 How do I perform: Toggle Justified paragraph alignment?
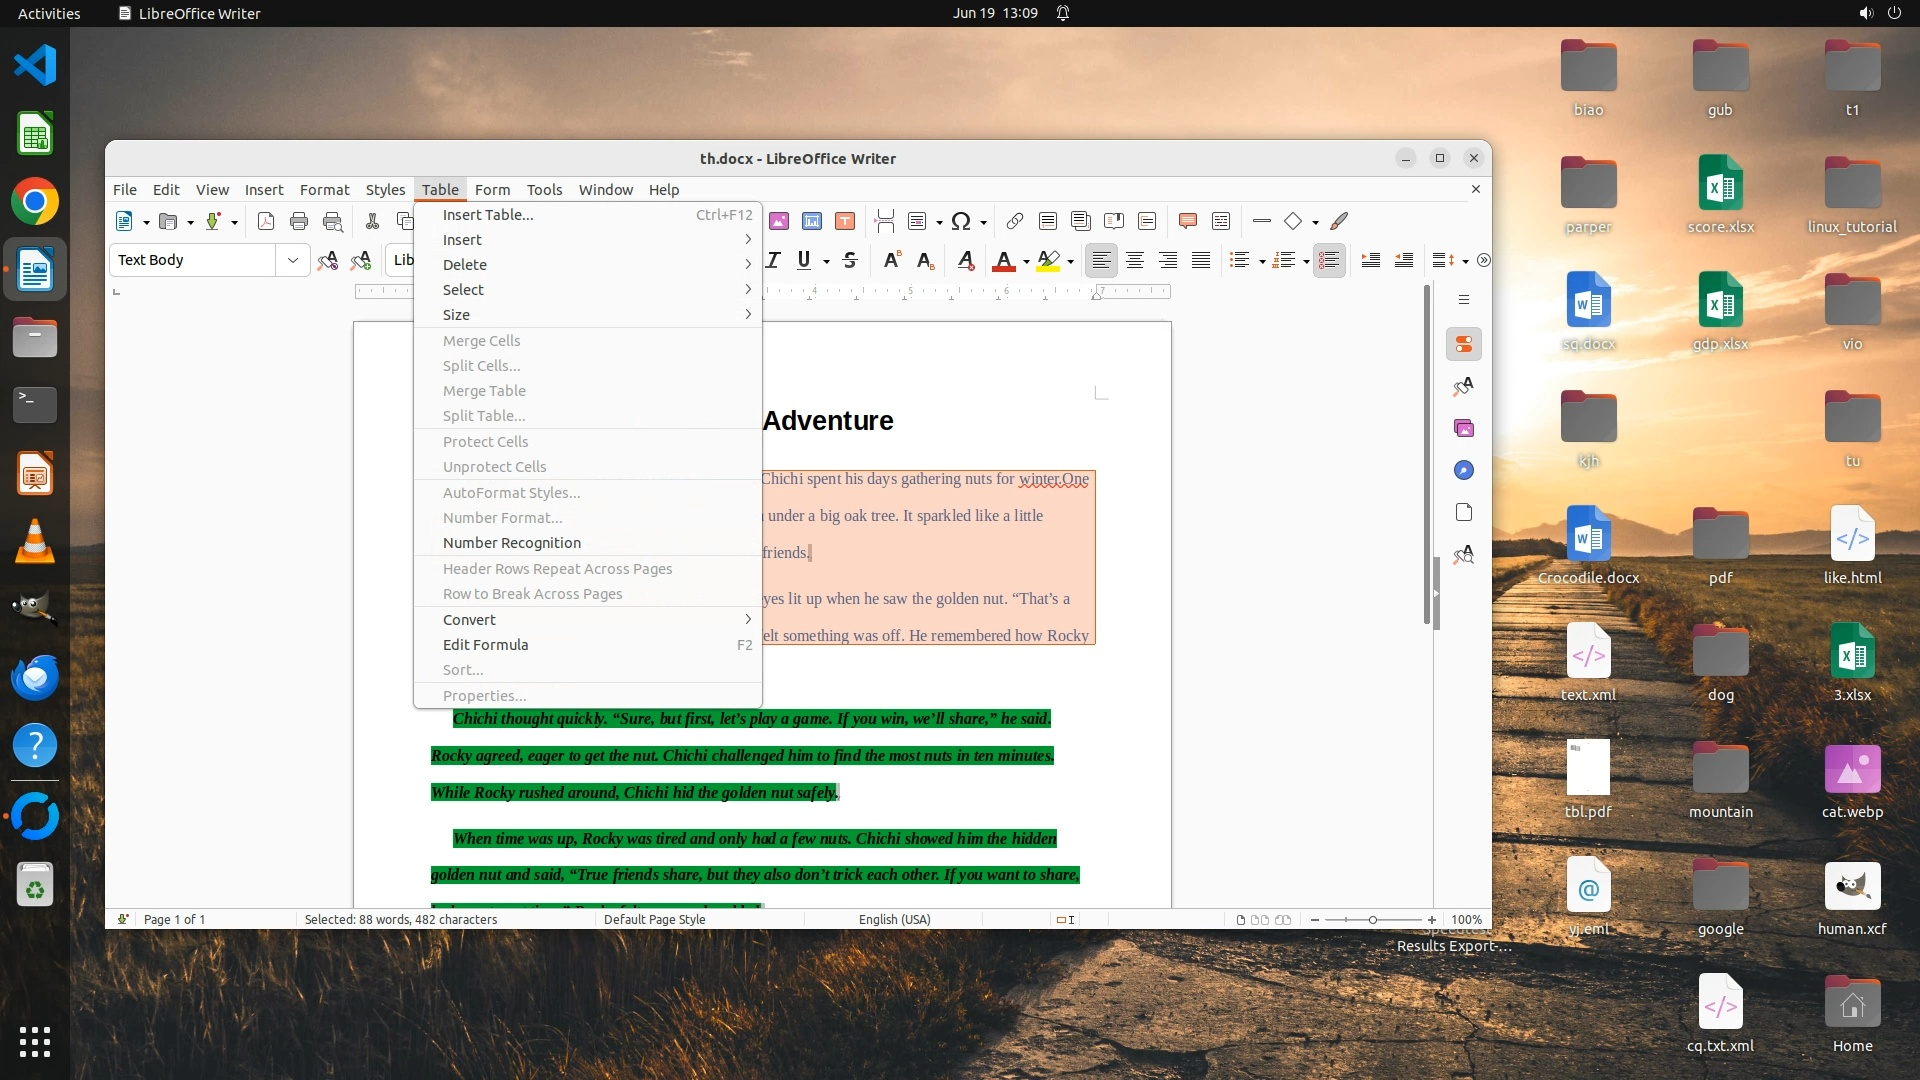pyautogui.click(x=1201, y=260)
